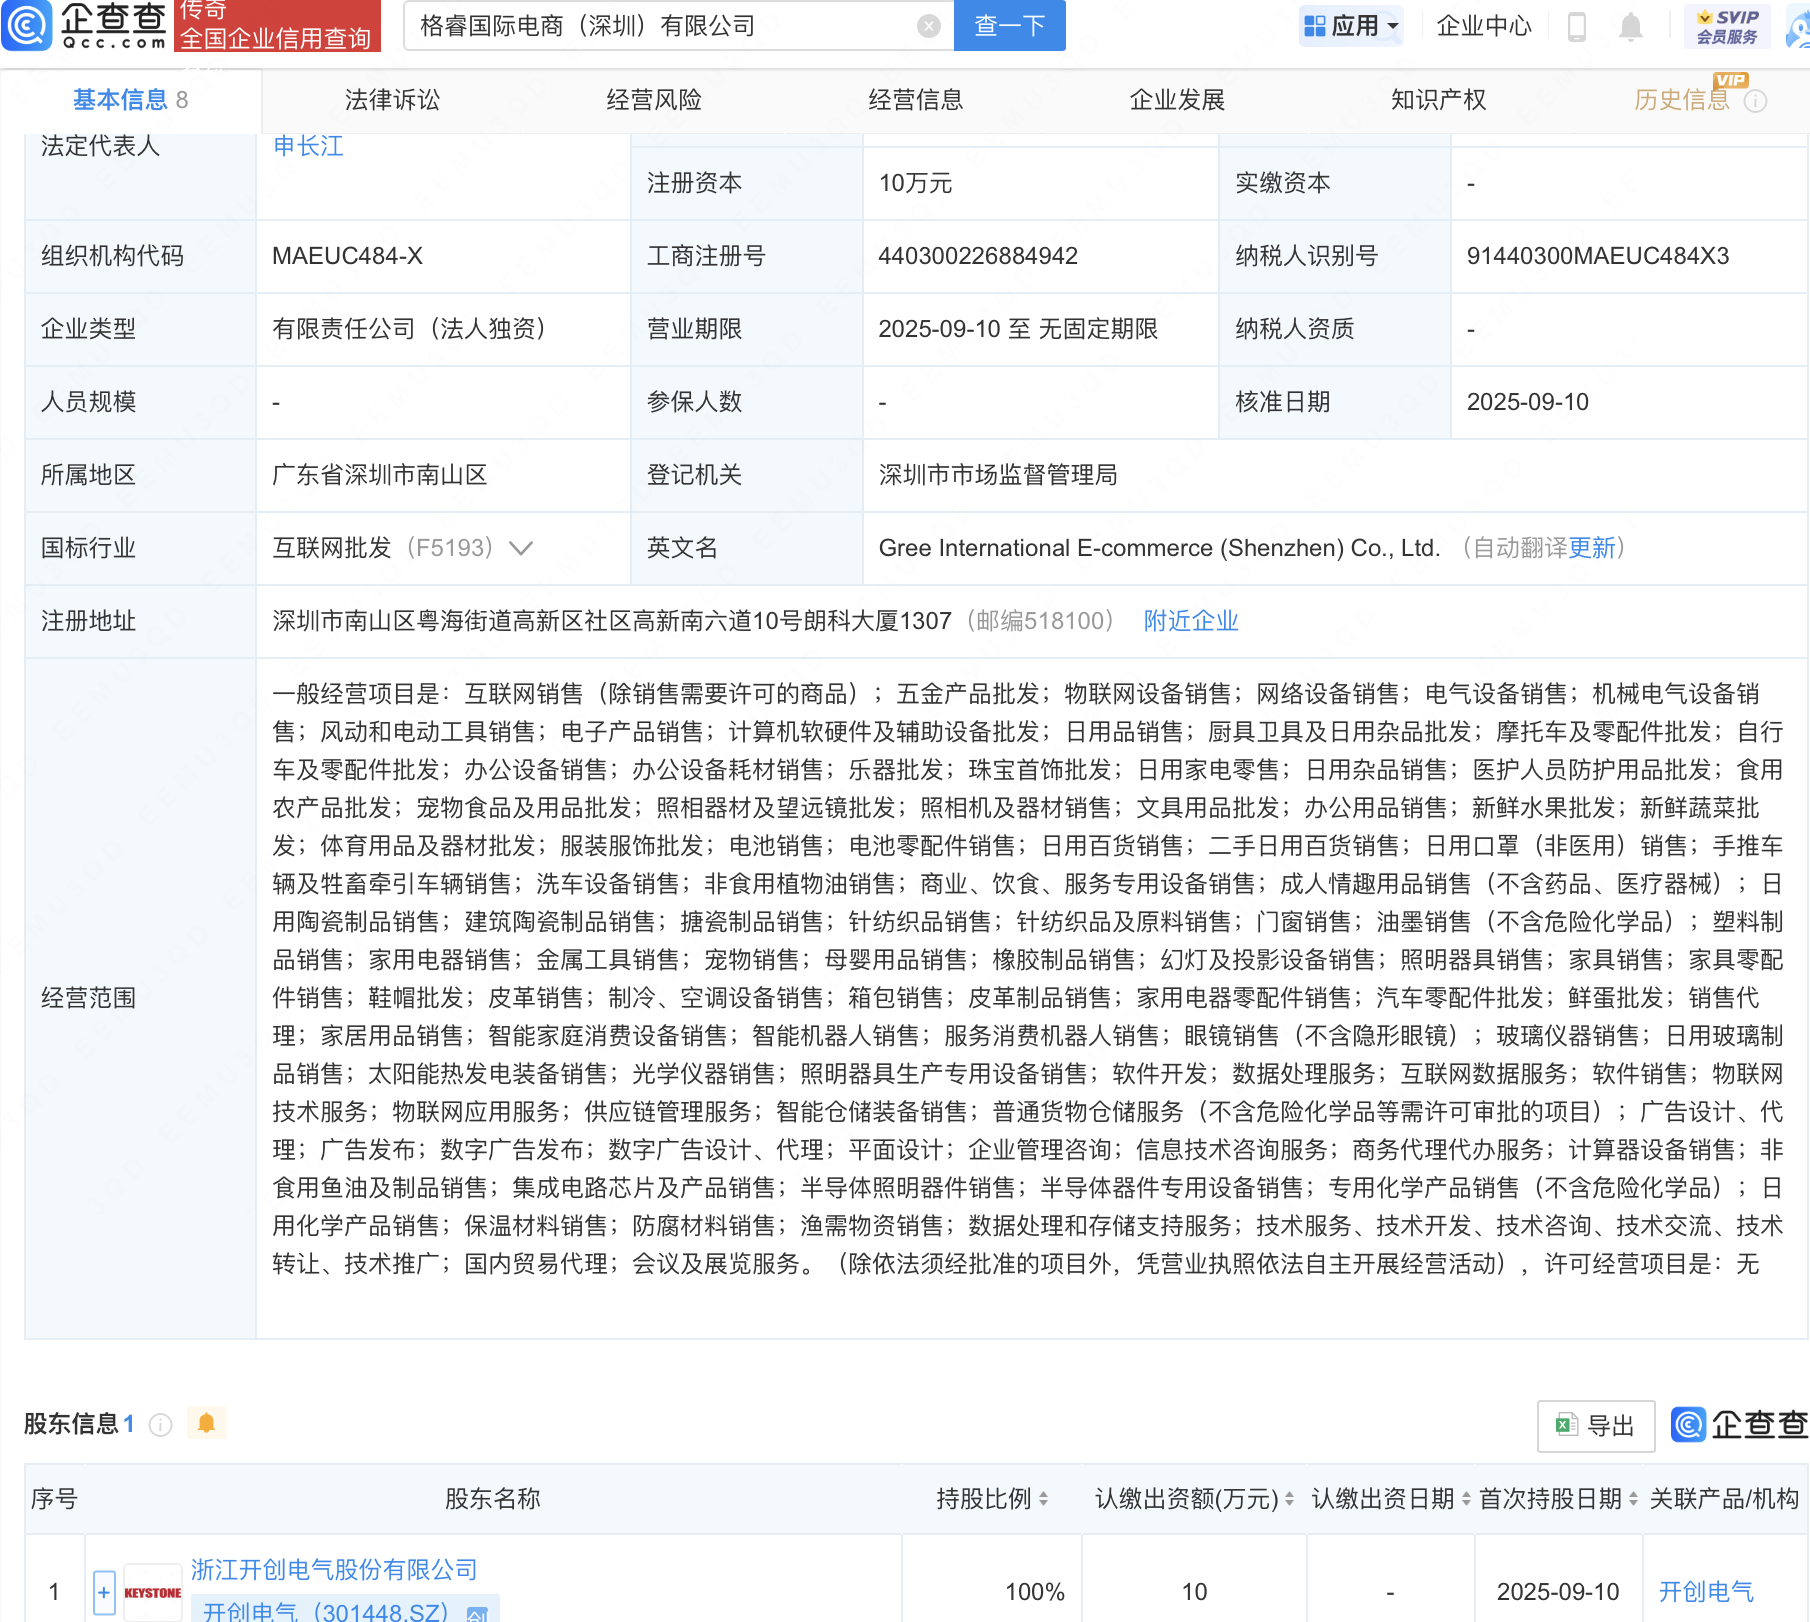This screenshot has height=1622, width=1810.
Task: Switch to the 法律诉讼 tab
Action: [x=392, y=100]
